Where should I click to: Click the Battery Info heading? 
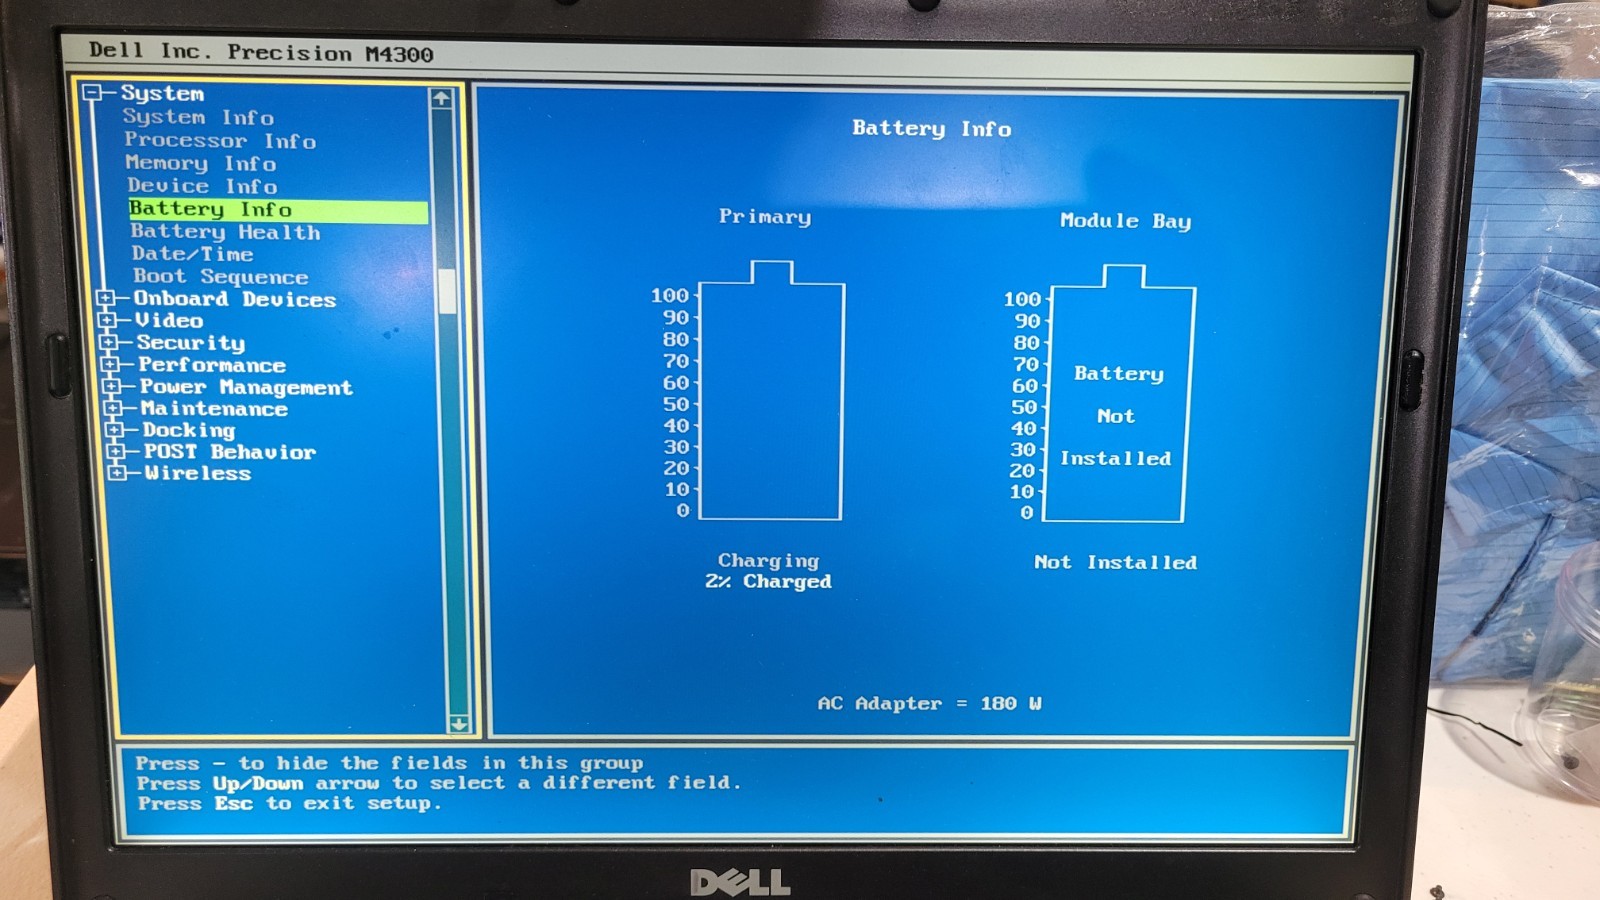[932, 128]
